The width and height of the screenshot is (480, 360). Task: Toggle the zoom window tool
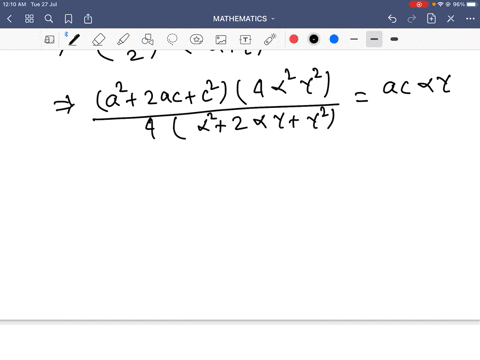click(x=49, y=40)
